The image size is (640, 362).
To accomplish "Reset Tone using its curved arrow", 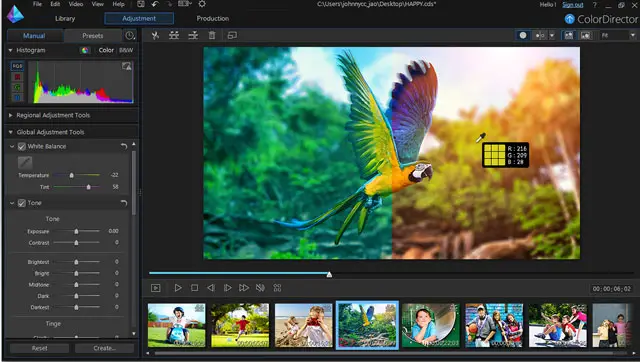I will coord(124,203).
